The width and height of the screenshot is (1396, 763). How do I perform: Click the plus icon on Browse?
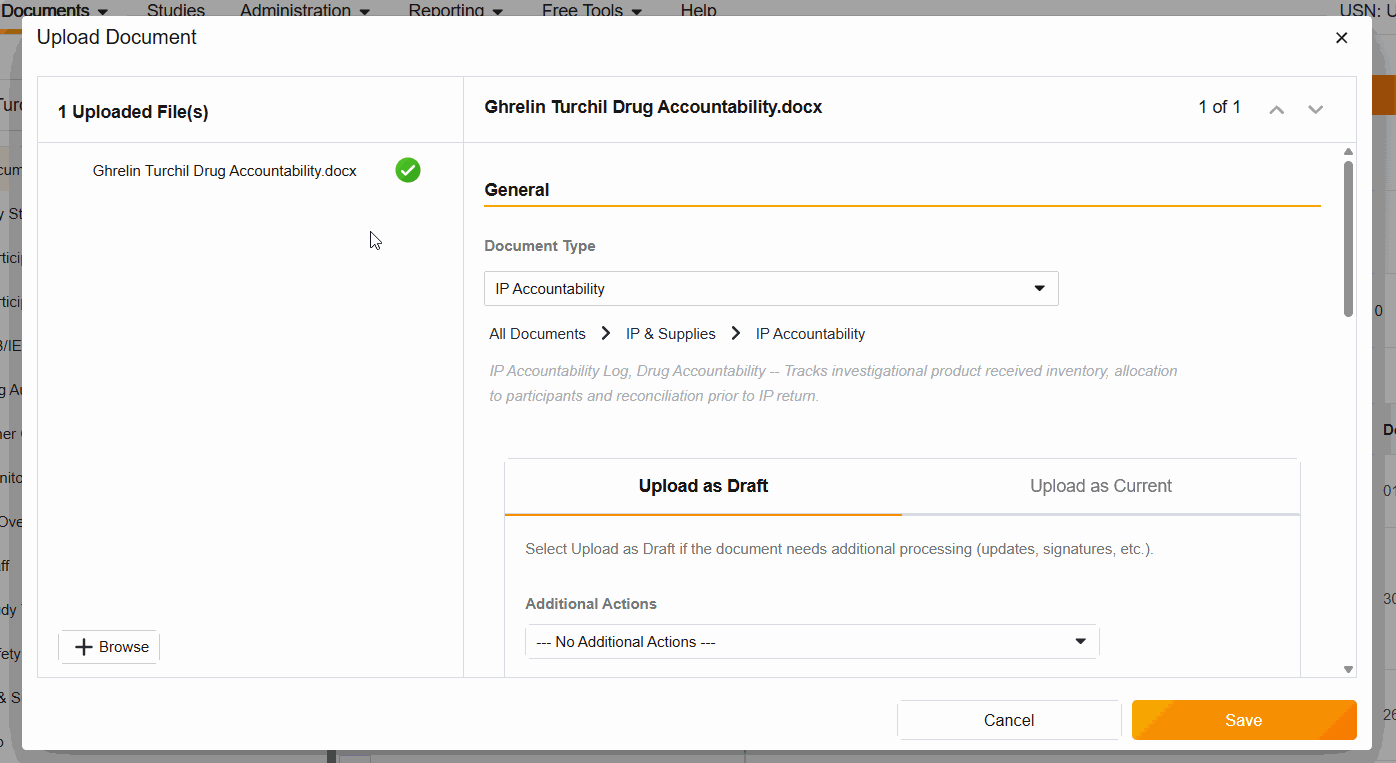tap(84, 647)
